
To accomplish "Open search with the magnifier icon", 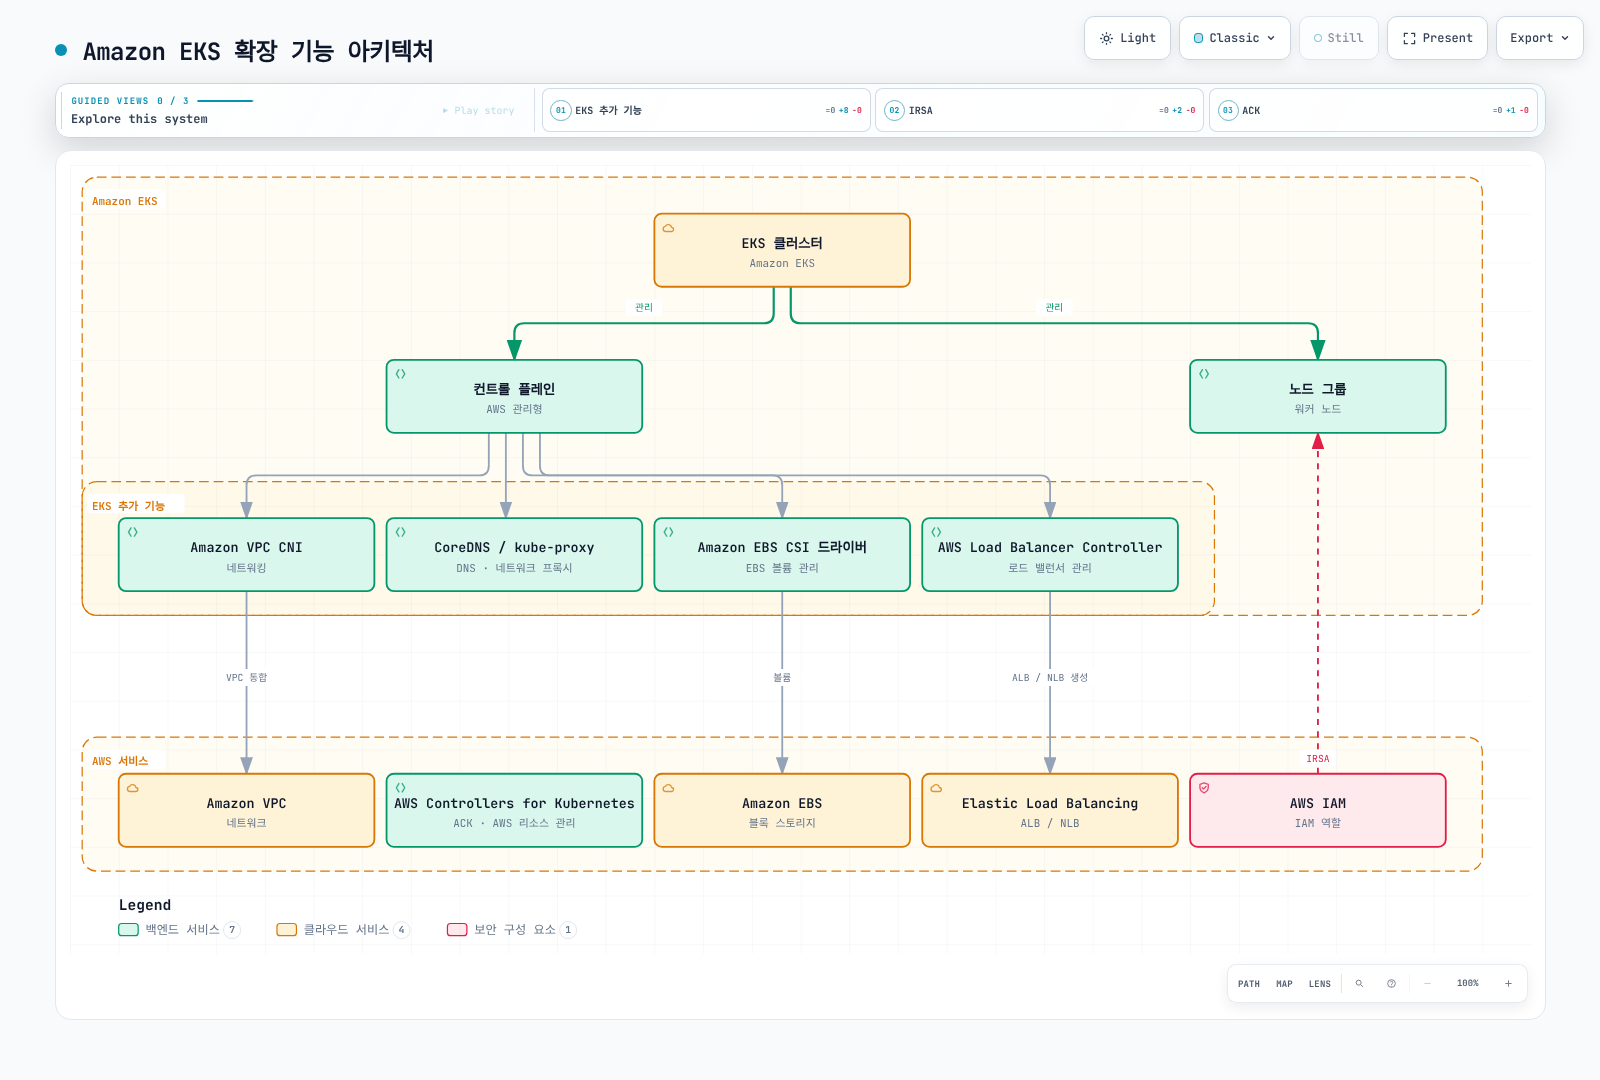I will pos(1359,984).
